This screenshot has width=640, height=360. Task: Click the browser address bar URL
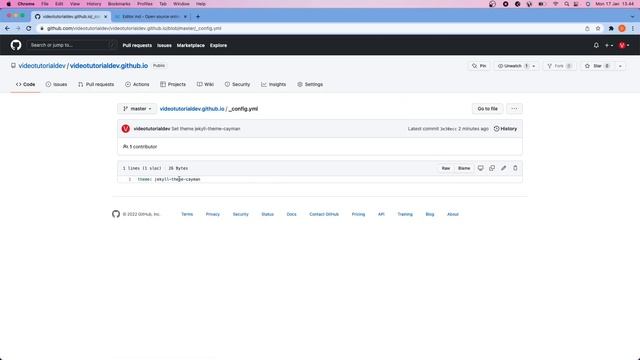pos(134,29)
